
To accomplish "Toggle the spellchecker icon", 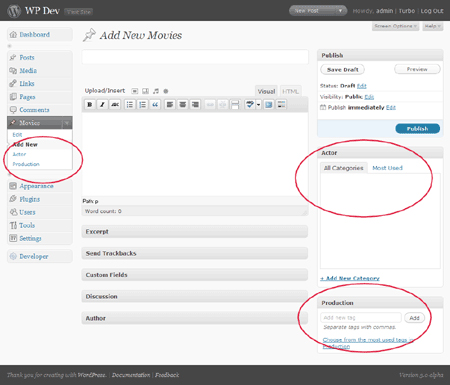I will [250, 105].
